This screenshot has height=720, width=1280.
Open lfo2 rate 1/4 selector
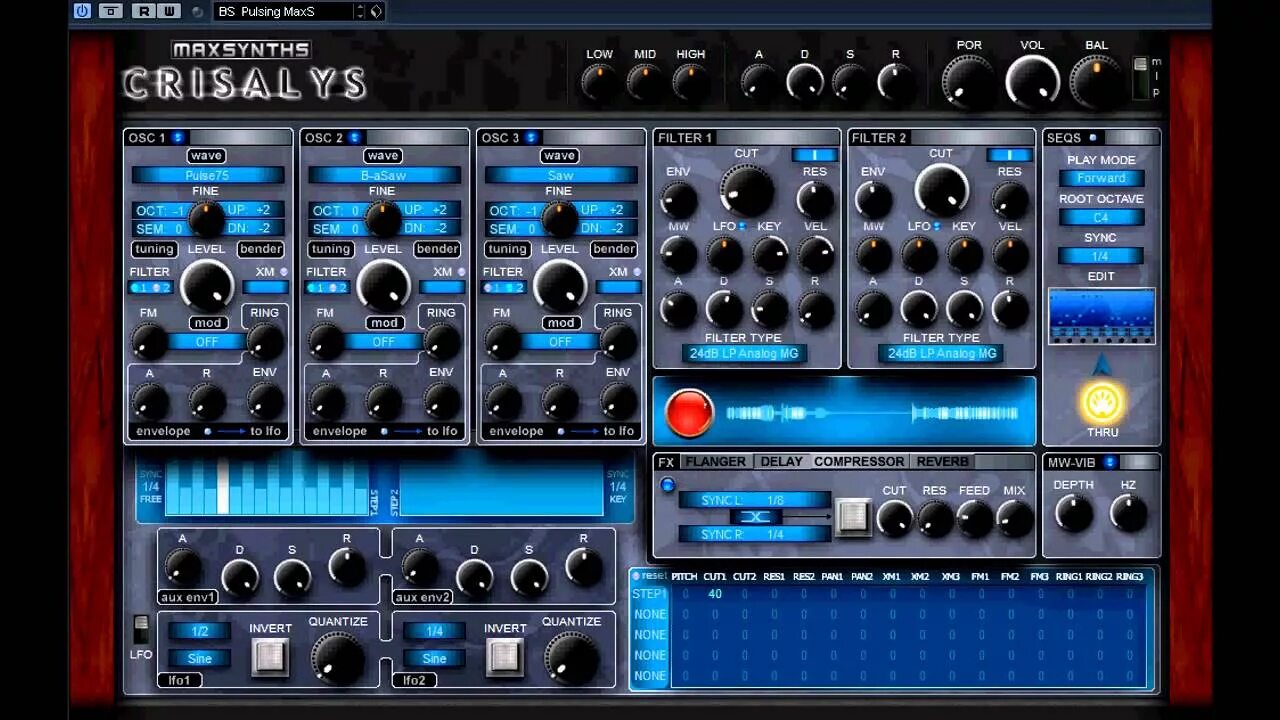[x=434, y=631]
